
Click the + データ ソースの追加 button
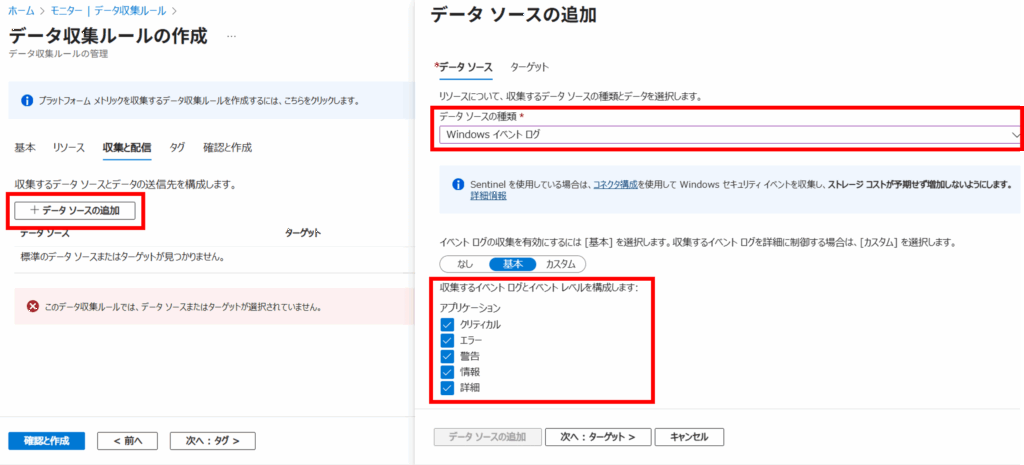[75, 210]
